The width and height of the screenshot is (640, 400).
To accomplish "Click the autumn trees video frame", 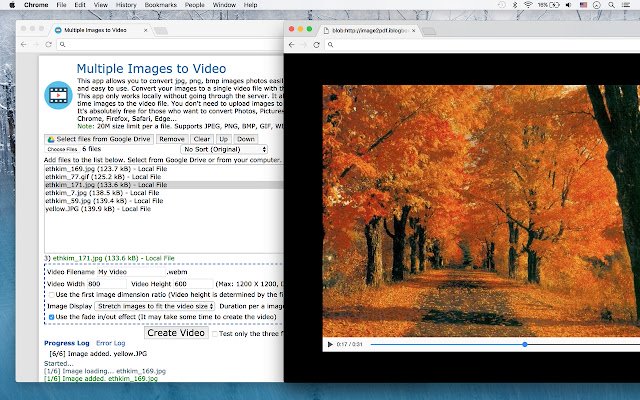I will tap(481, 211).
